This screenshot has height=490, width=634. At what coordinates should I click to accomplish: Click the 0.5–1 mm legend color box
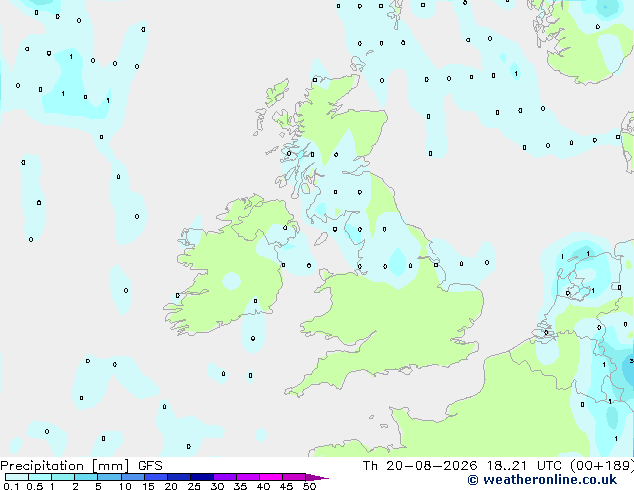coord(40,477)
